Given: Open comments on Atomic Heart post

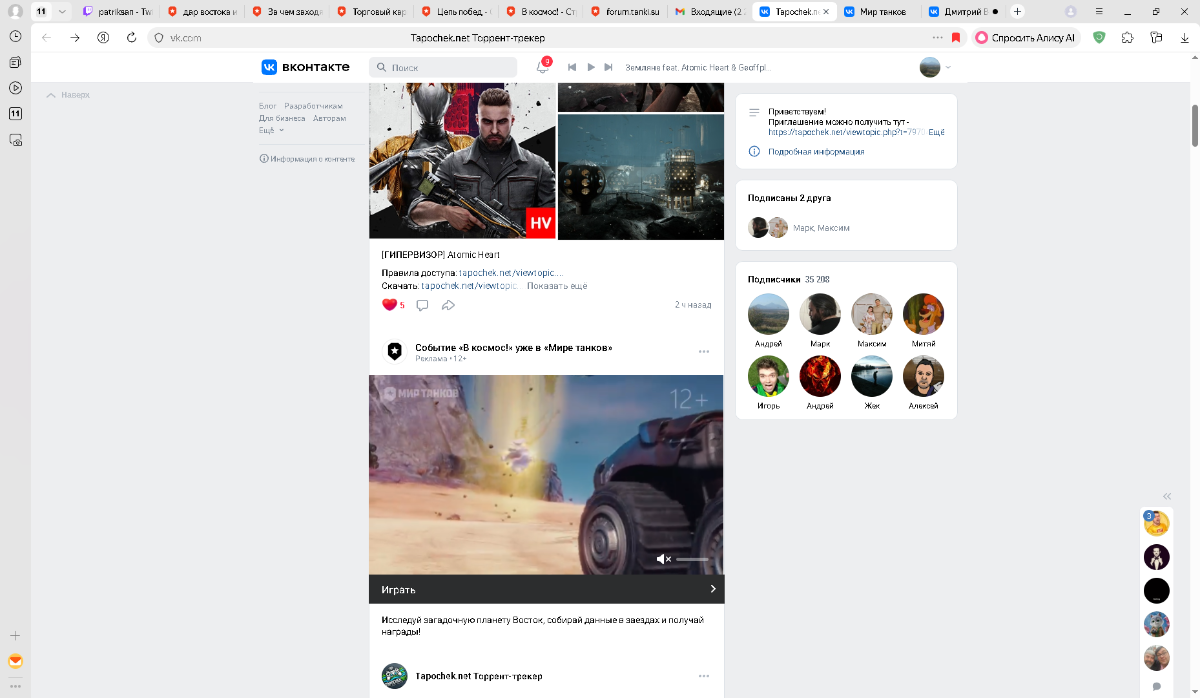Looking at the screenshot, I should tap(422, 305).
